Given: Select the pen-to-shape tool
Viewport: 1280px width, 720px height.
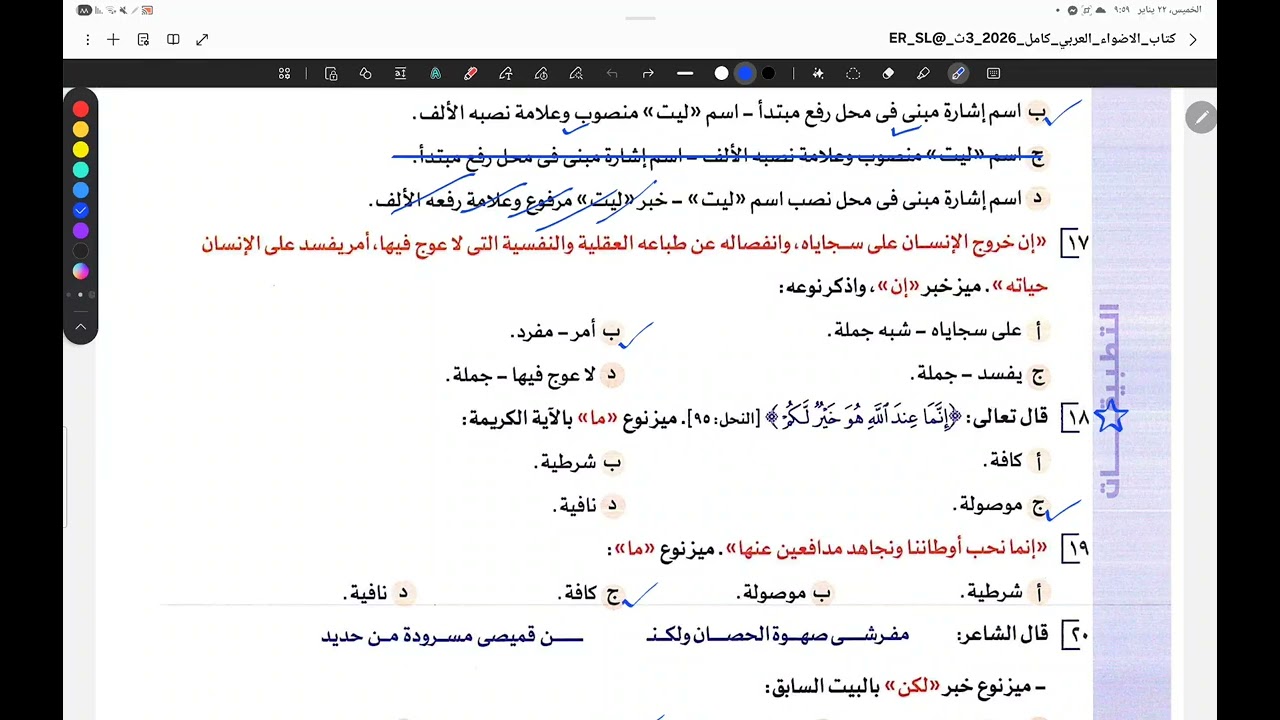Looking at the screenshot, I should click(x=541, y=73).
